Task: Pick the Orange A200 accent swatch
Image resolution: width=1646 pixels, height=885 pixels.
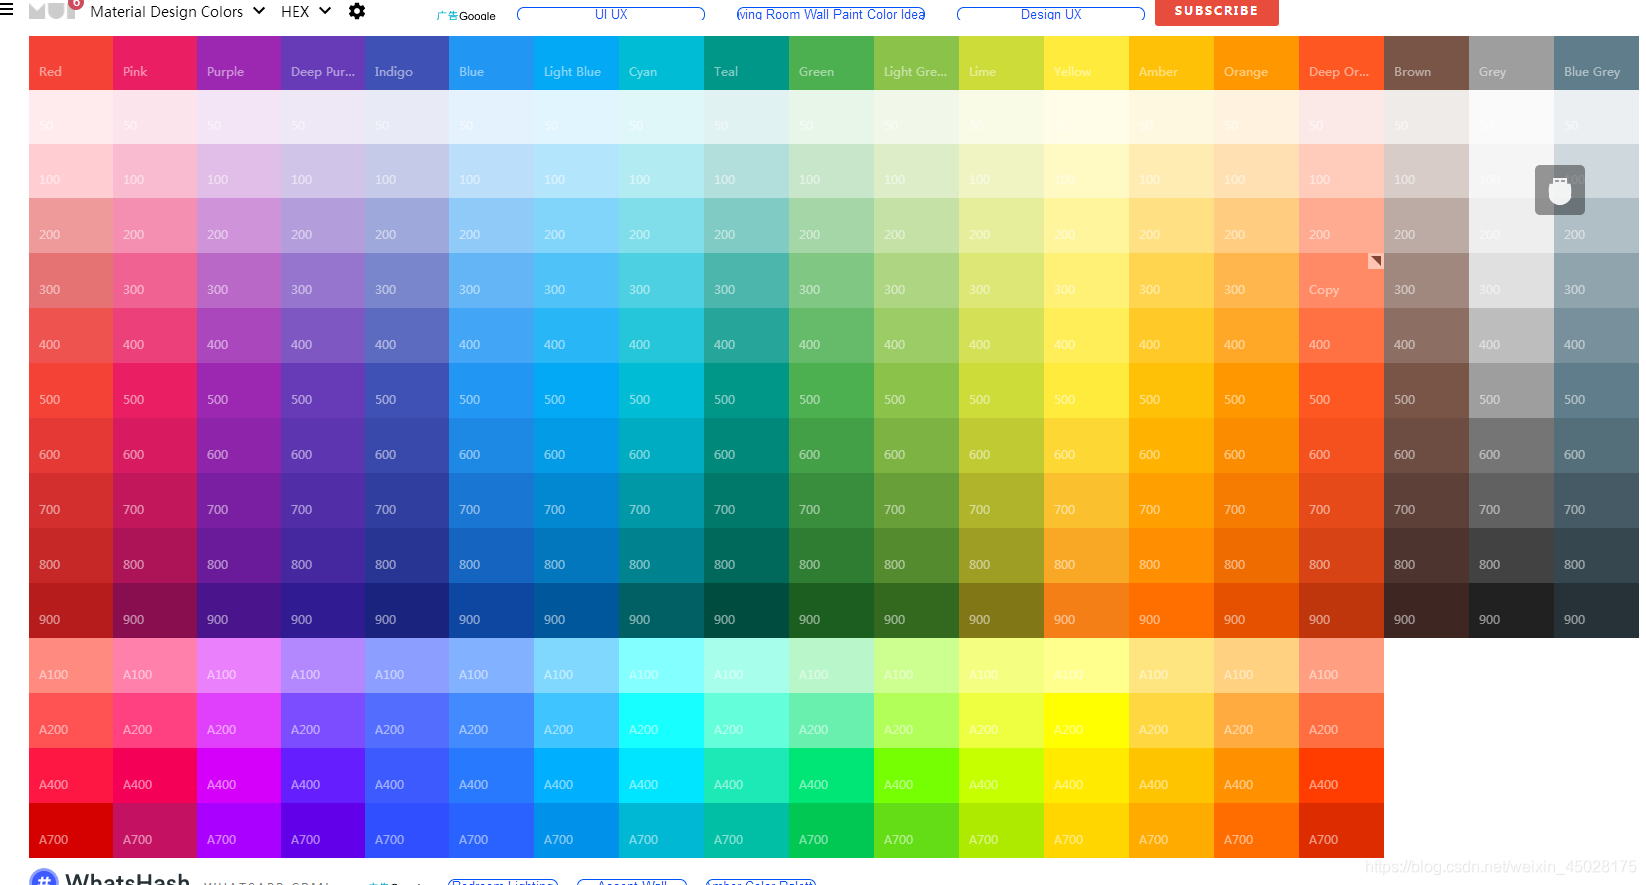Action: click(x=1256, y=720)
